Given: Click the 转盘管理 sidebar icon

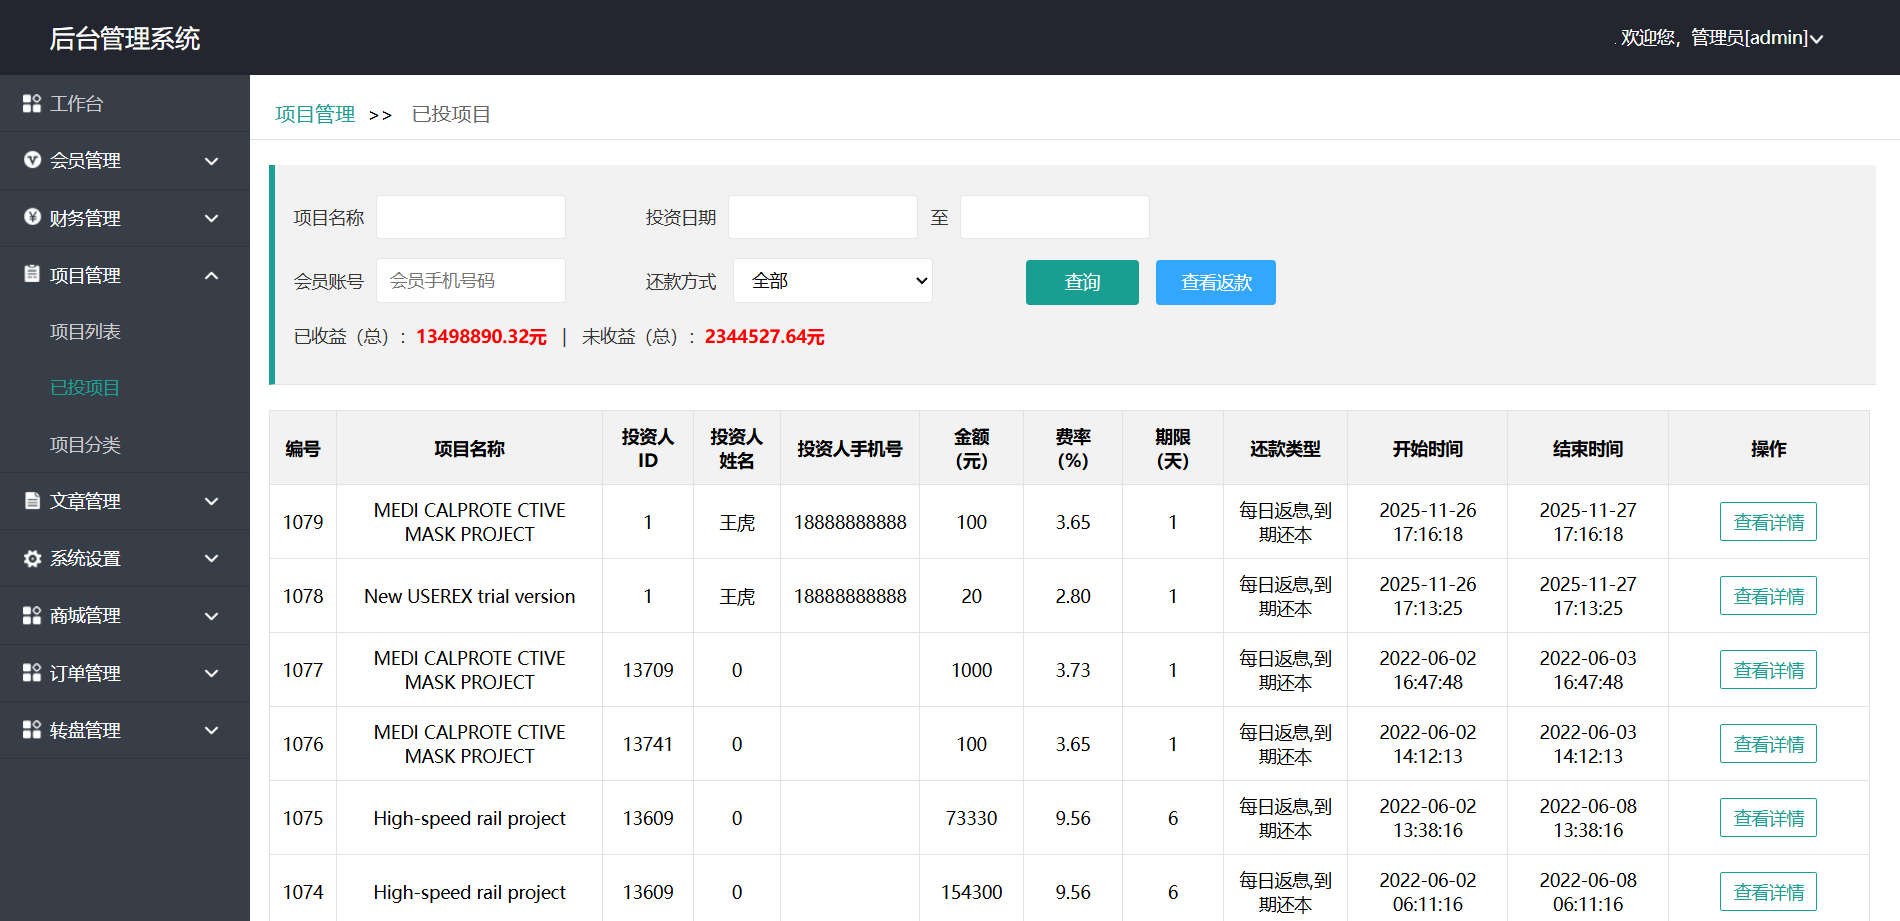Looking at the screenshot, I should (32, 730).
